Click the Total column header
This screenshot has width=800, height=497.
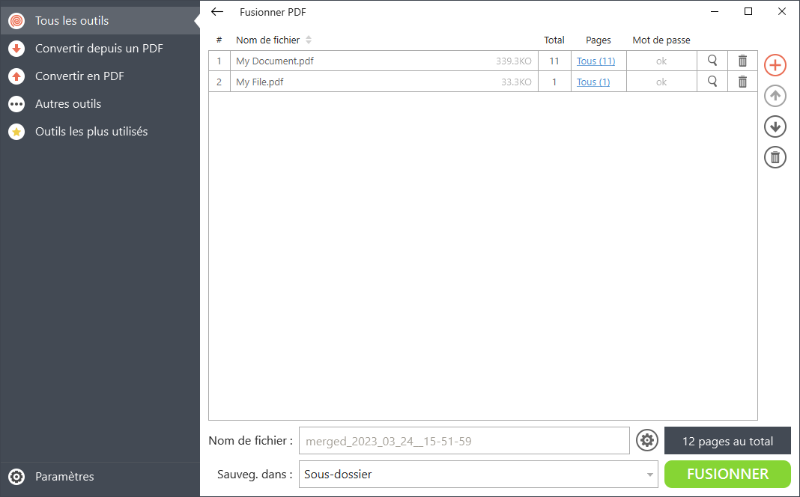[x=554, y=40]
